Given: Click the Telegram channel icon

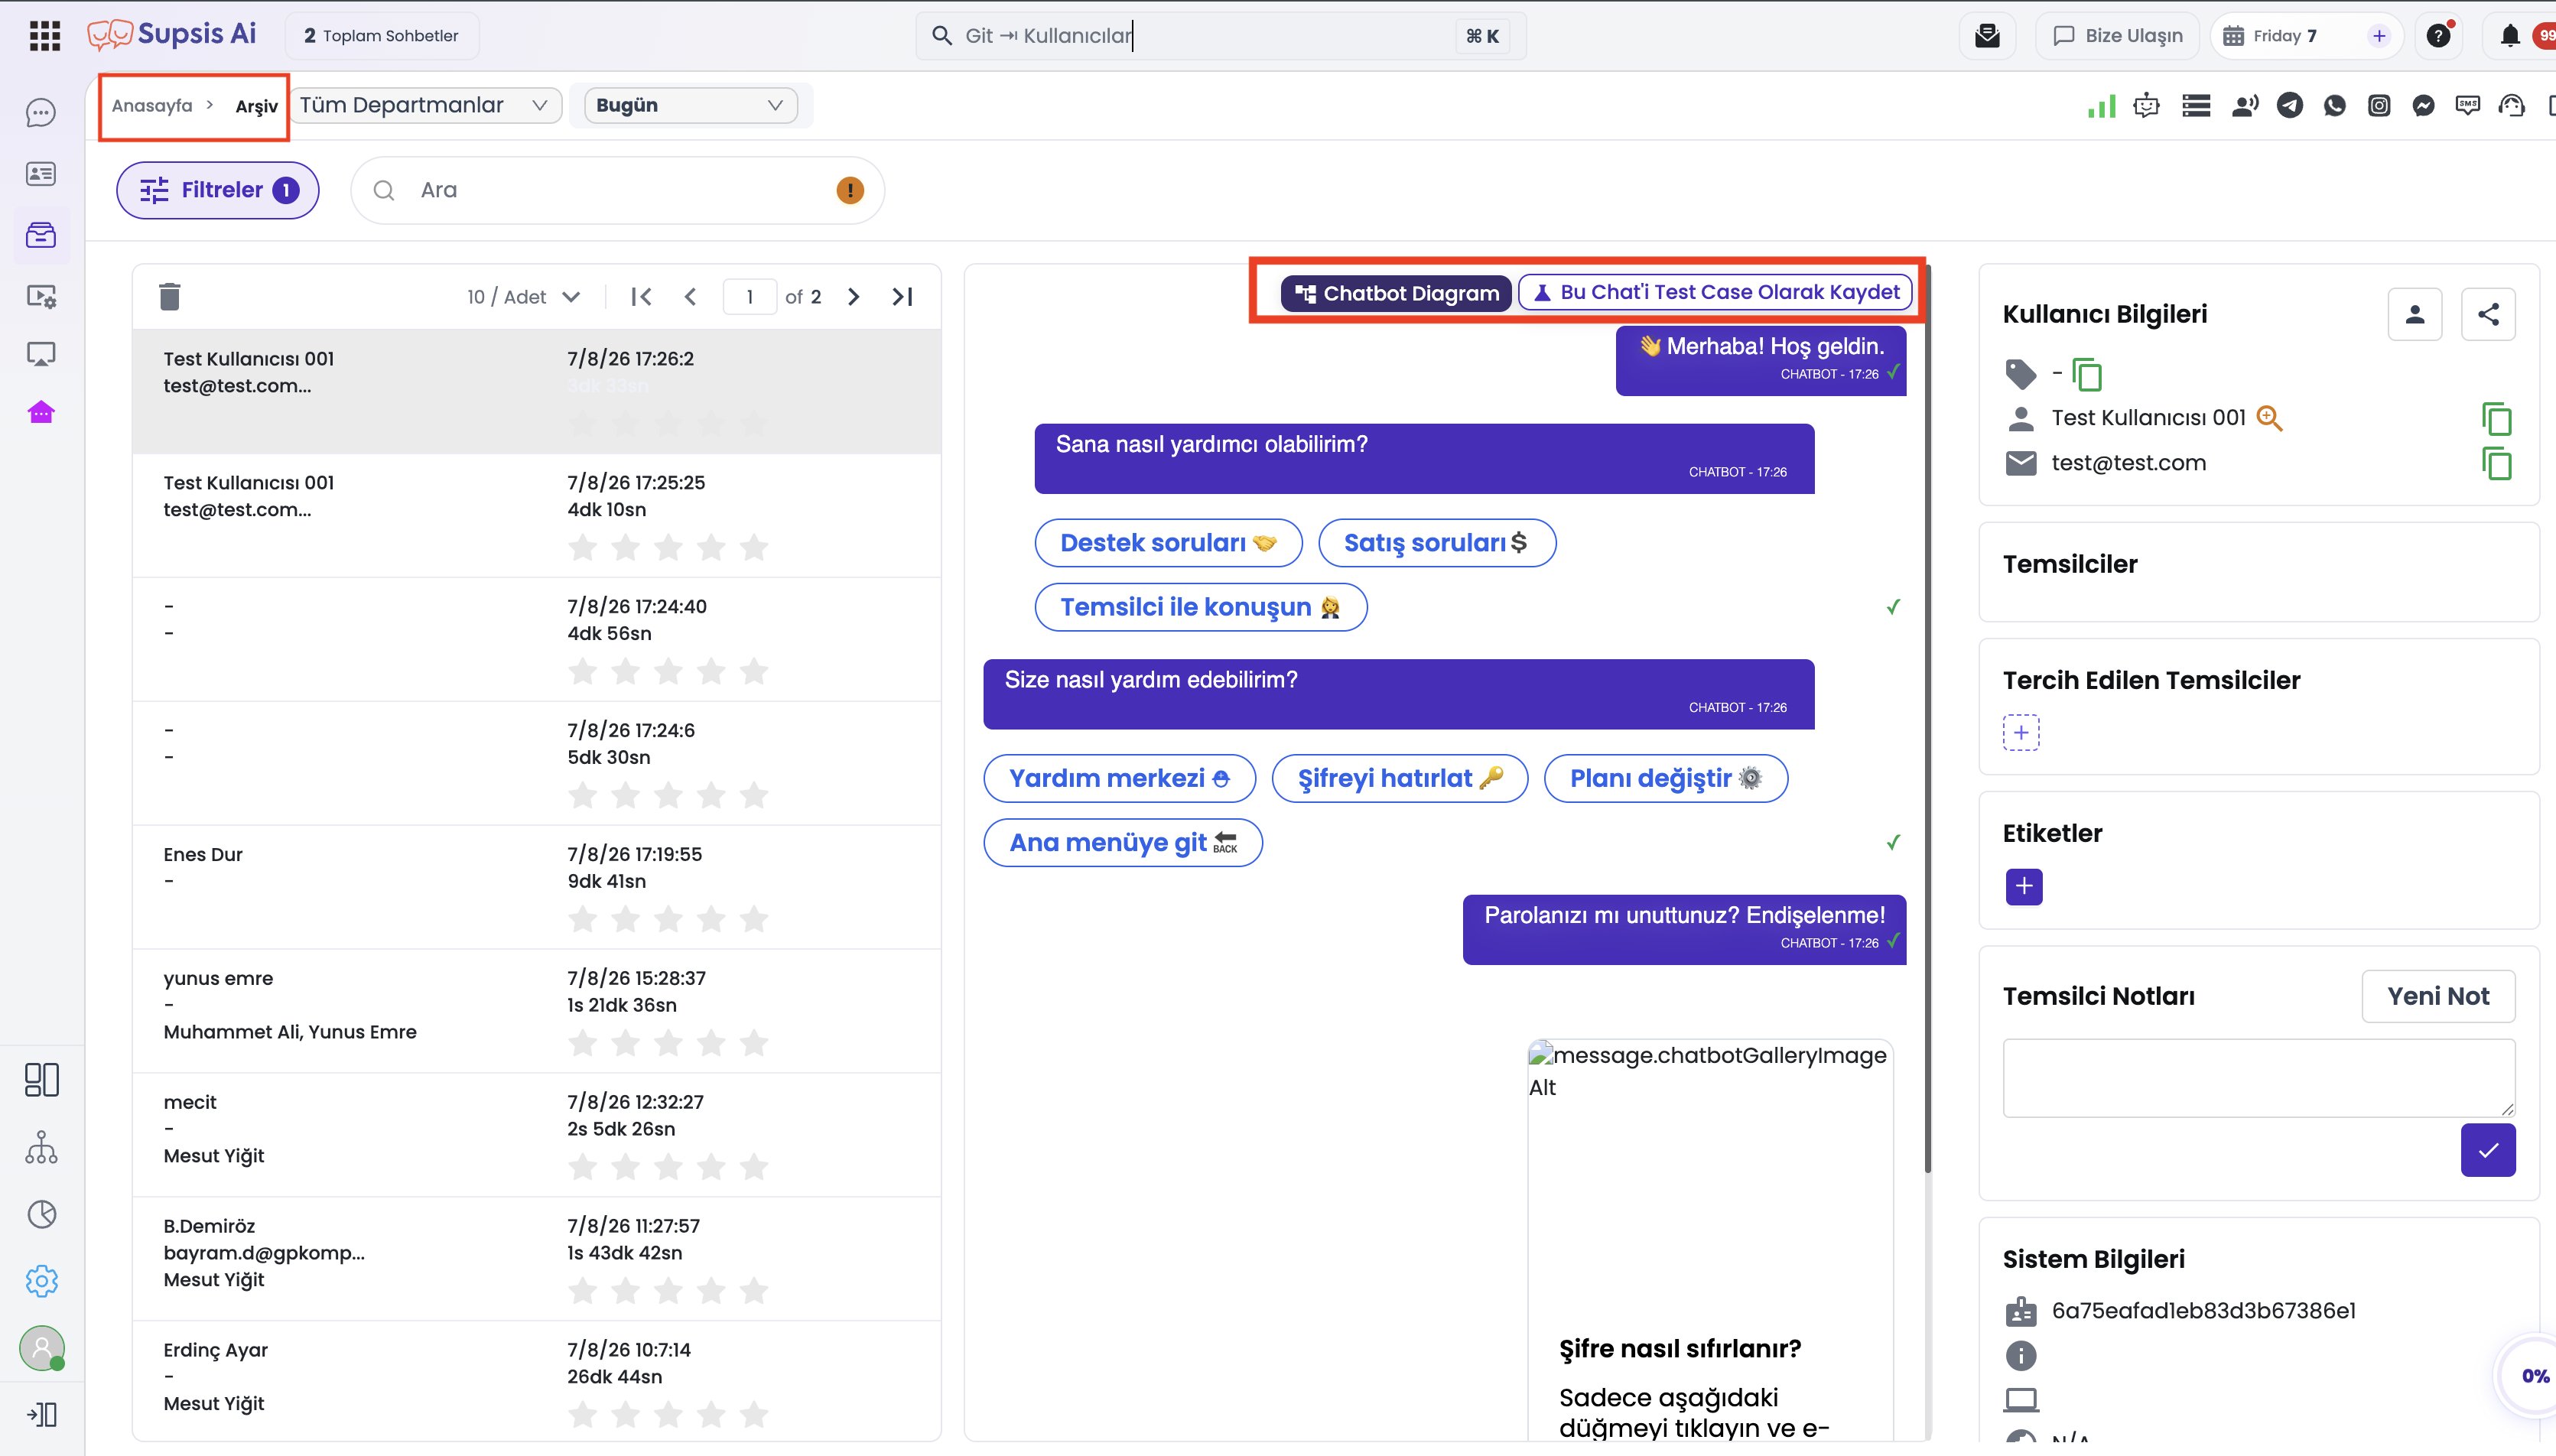Looking at the screenshot, I should point(2289,105).
